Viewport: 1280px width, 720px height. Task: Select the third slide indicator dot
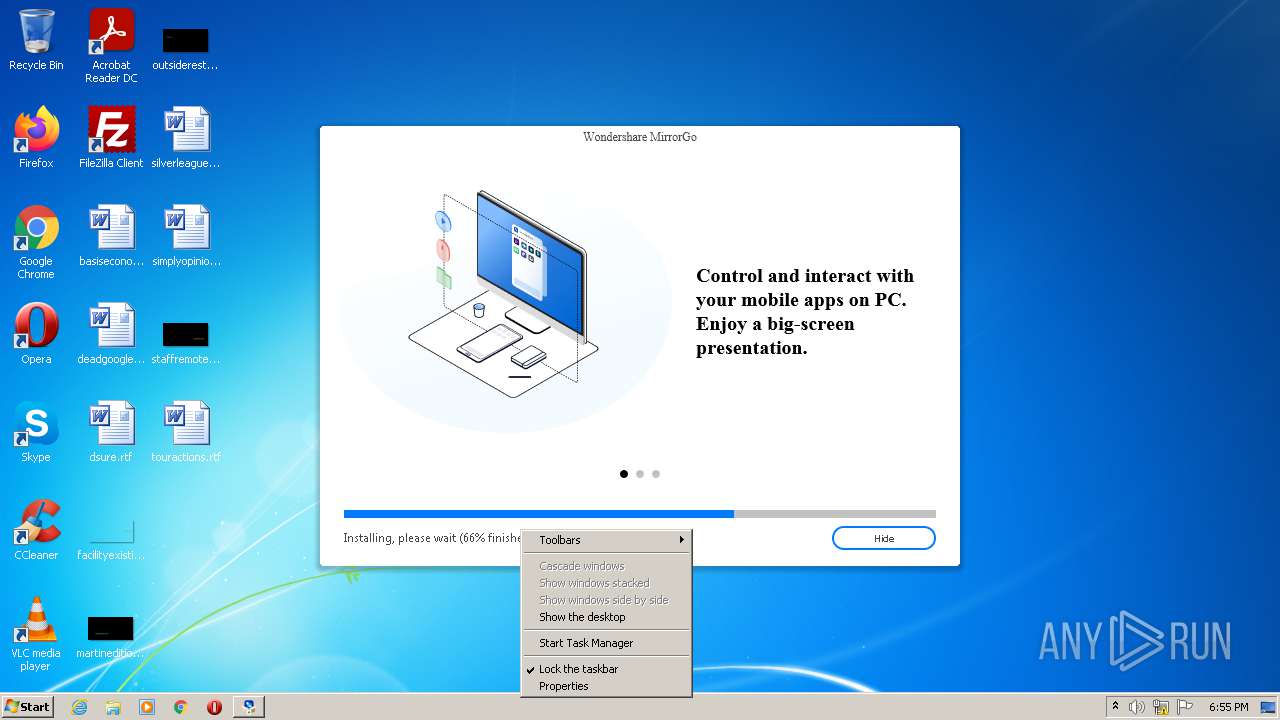(656, 474)
